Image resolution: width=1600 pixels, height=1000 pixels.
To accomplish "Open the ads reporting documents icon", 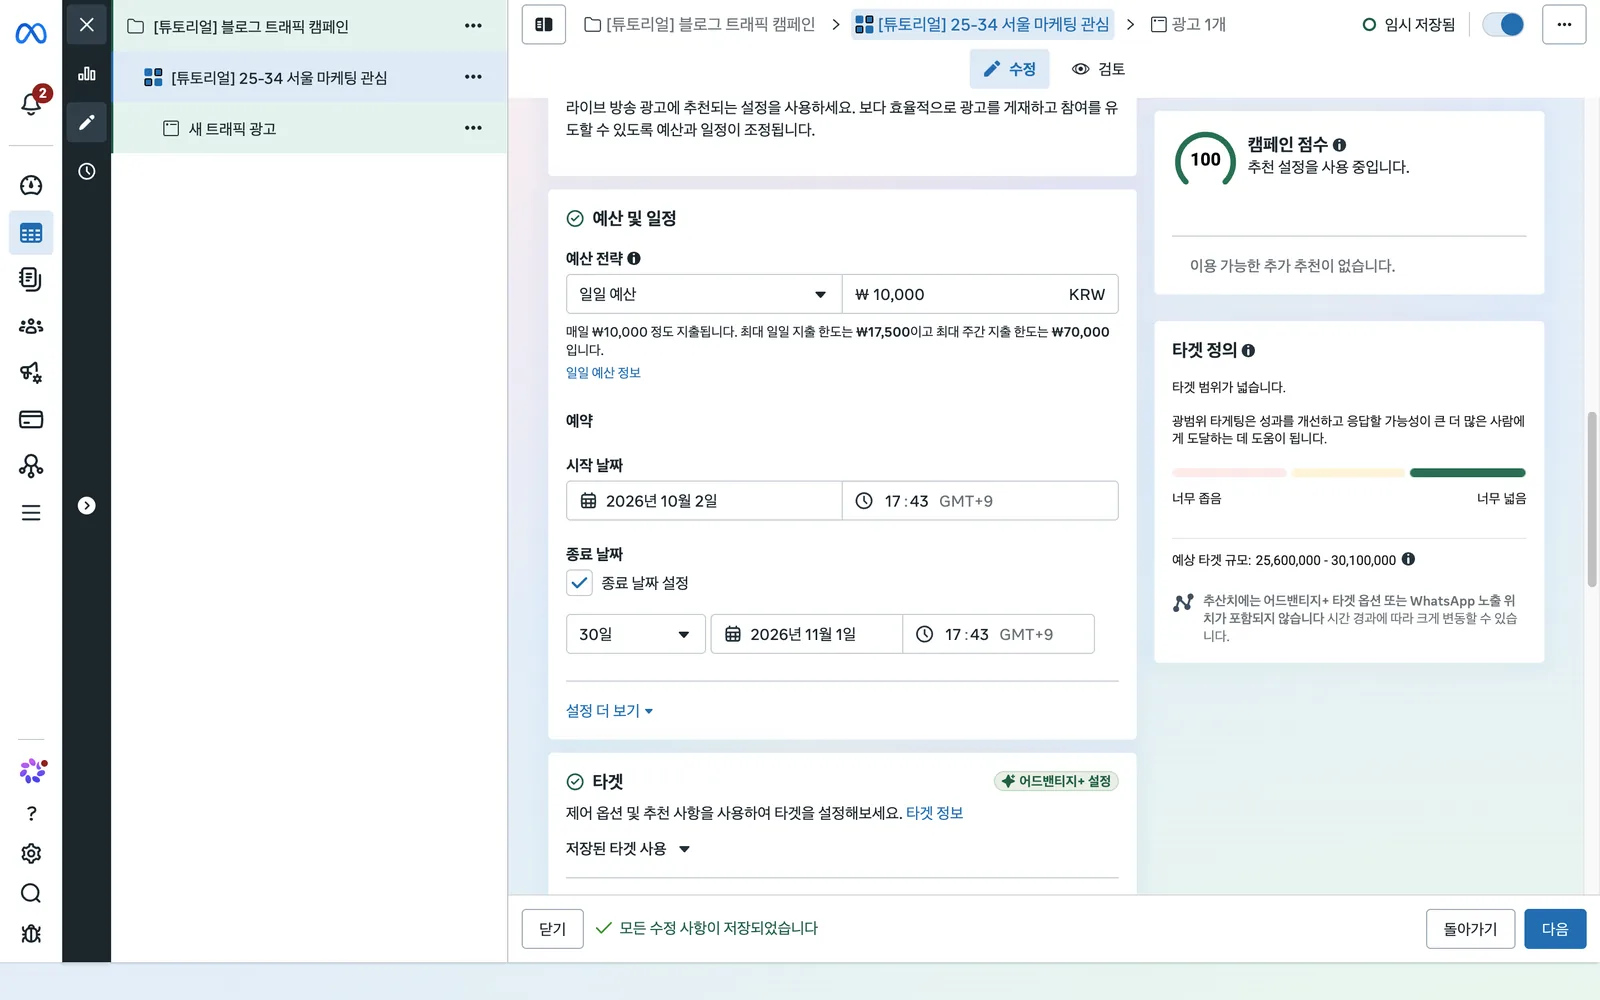I will point(31,279).
